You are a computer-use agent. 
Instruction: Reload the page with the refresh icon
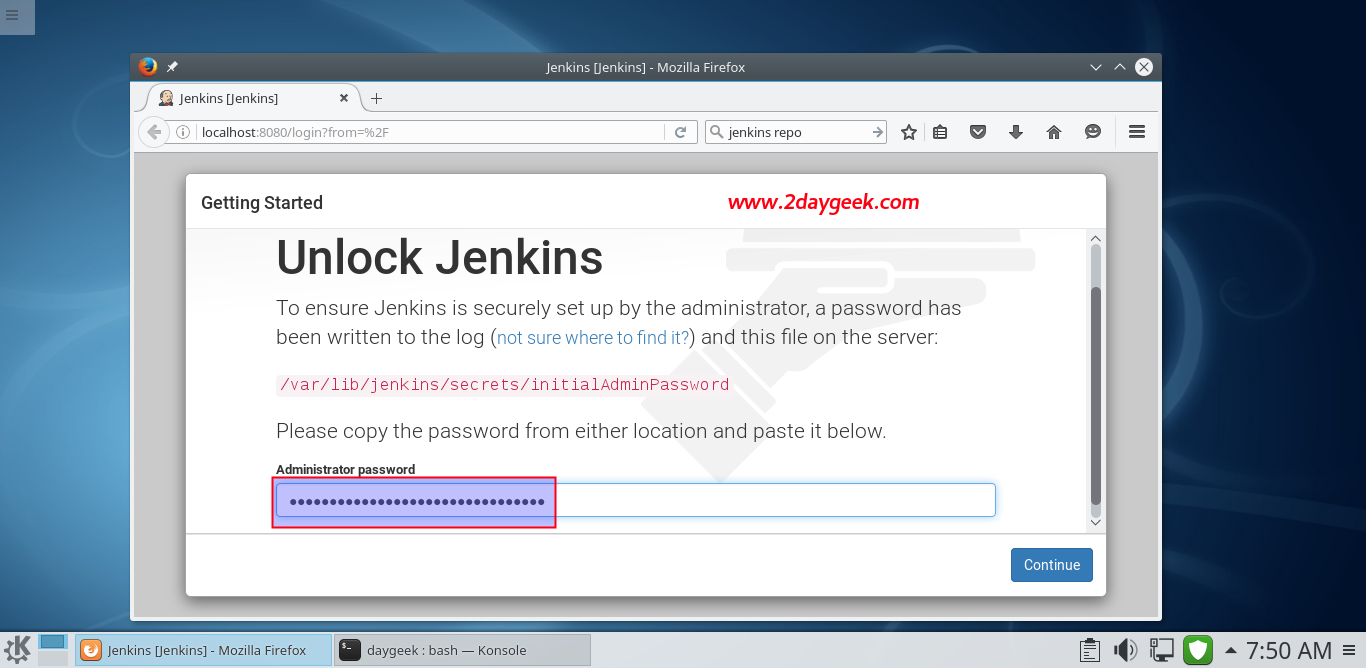click(x=680, y=132)
